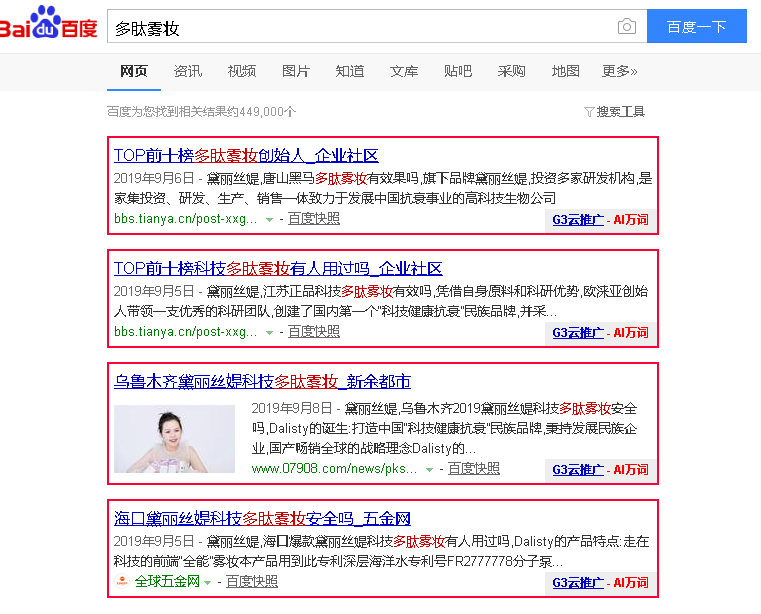Click the www.07908.com/news/pks URL

(334, 469)
